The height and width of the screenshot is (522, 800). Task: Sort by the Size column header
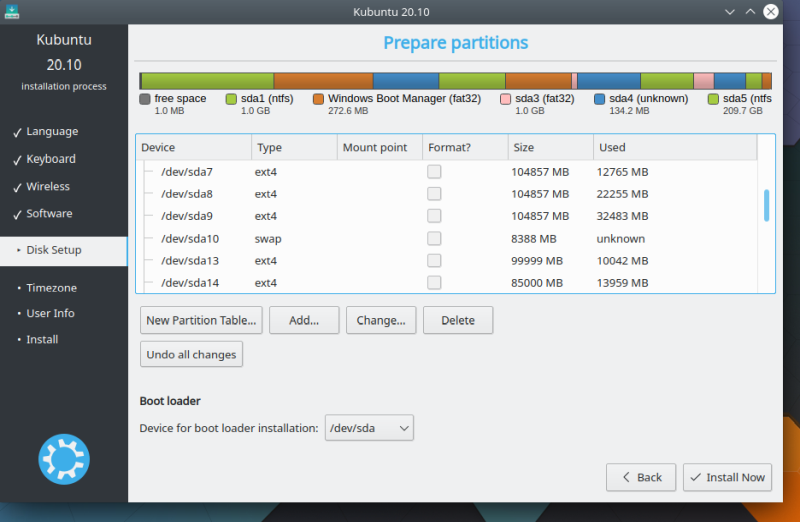point(551,147)
